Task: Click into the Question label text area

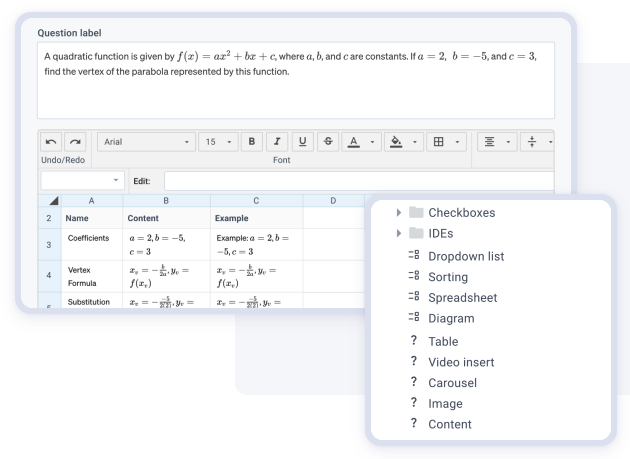Action: coord(296,80)
